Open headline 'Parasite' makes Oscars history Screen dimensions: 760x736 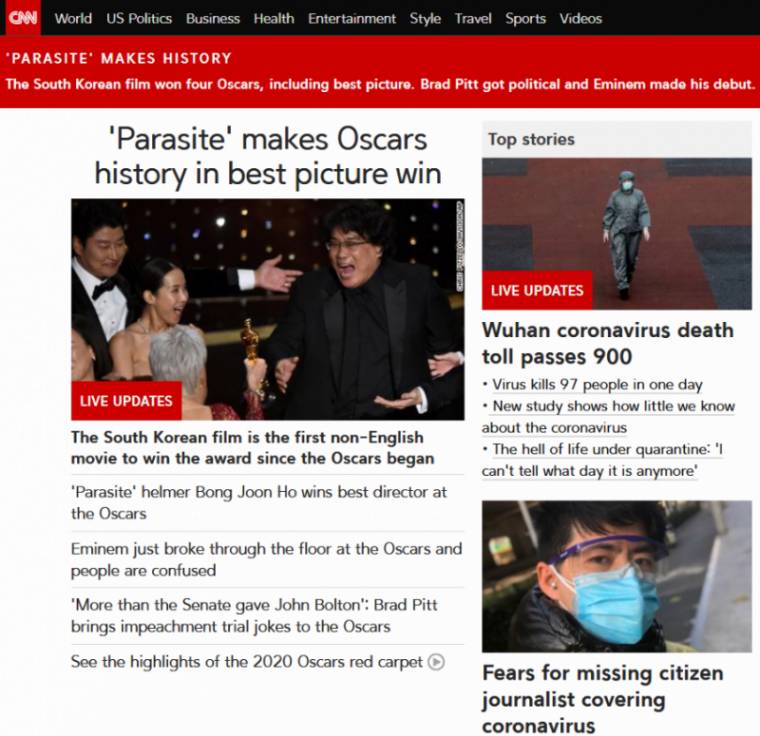point(268,156)
